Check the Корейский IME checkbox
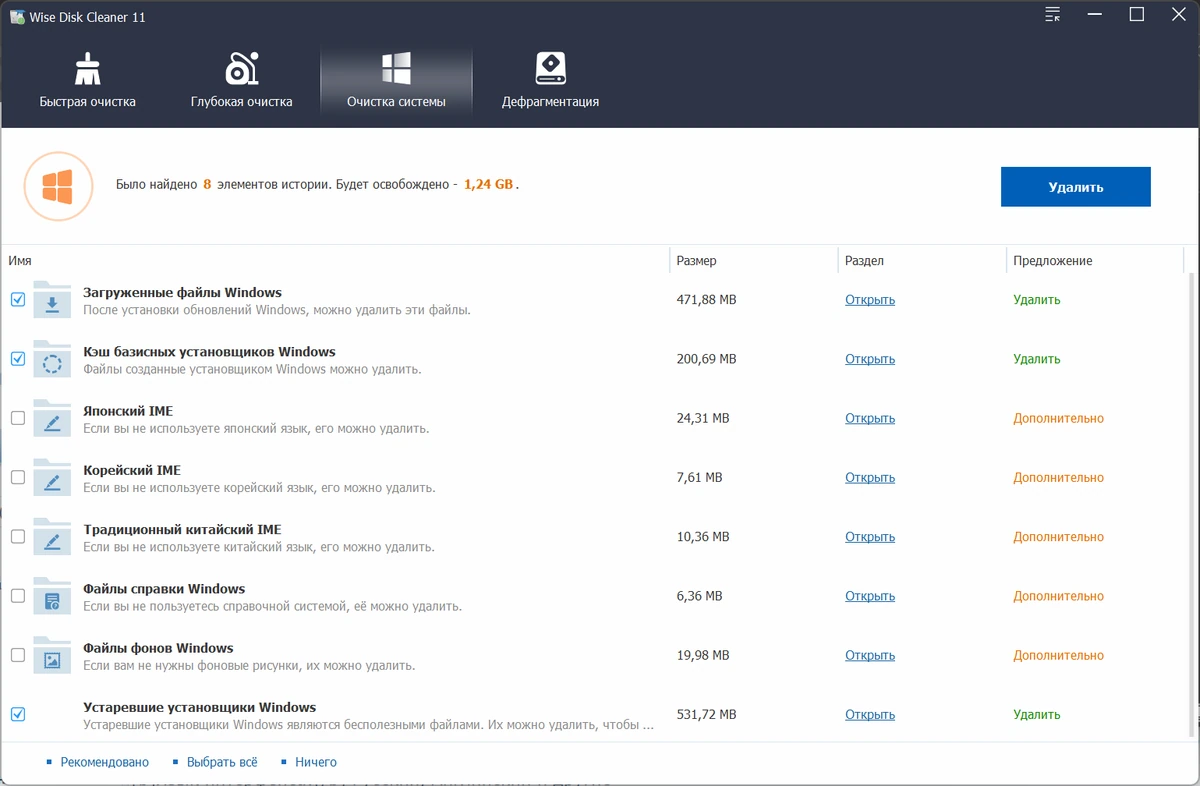The image size is (1200, 786). [18, 477]
